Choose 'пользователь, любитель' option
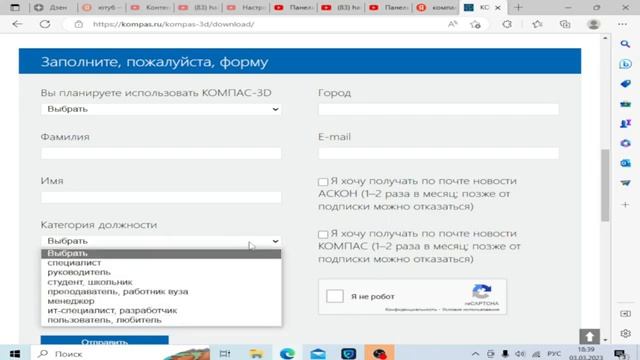This screenshot has width=640, height=360. [x=161, y=320]
